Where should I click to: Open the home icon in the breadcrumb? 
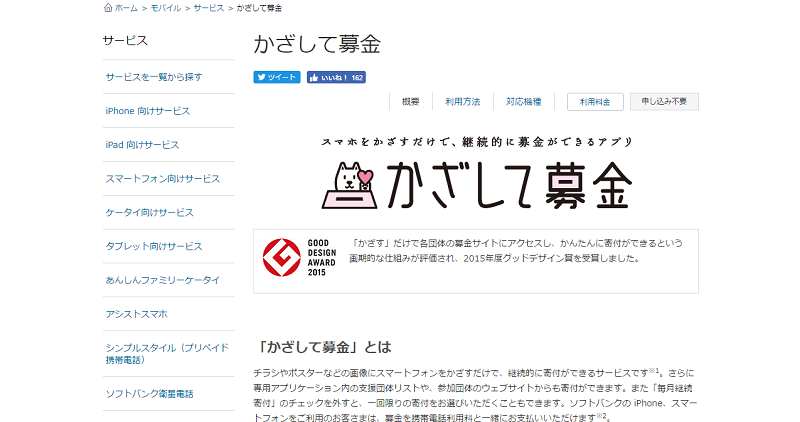point(108,8)
